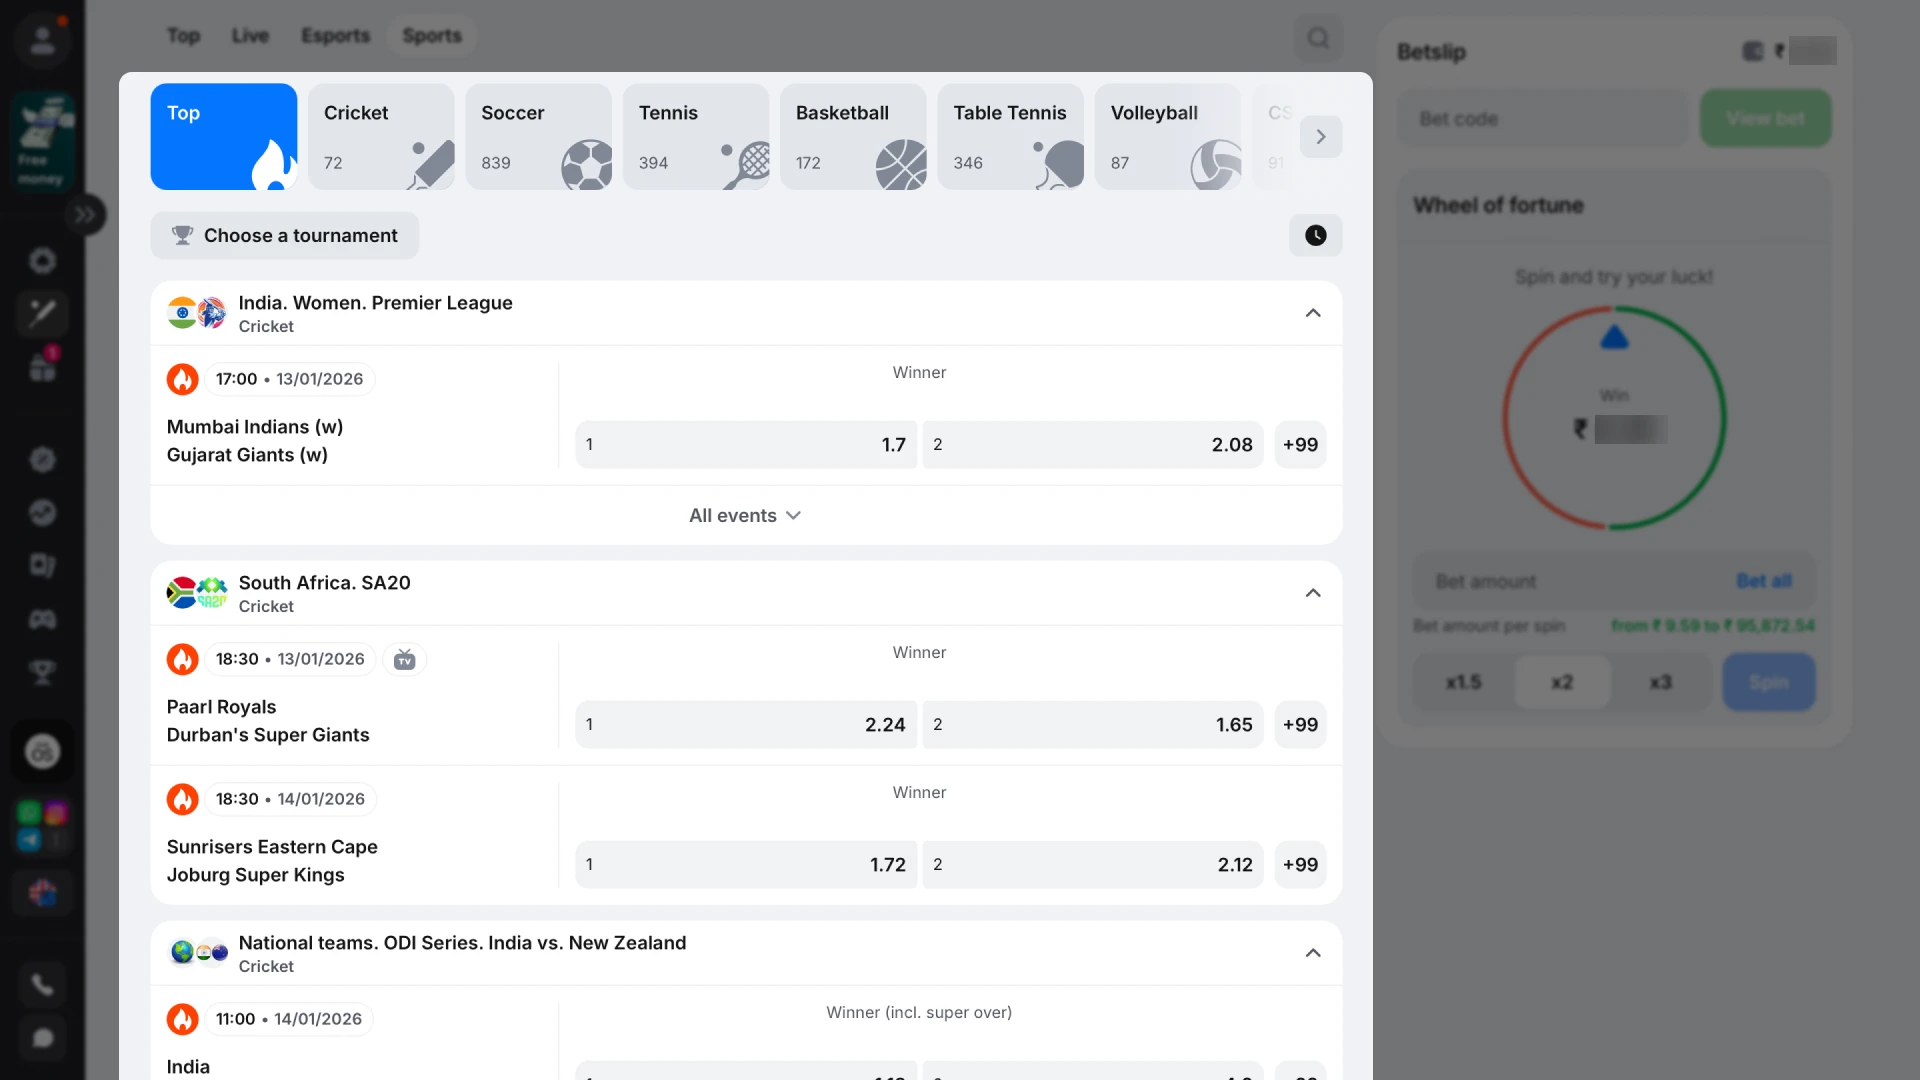The width and height of the screenshot is (1920, 1080).
Task: Collapse India Women Premier League section
Action: 1312,313
